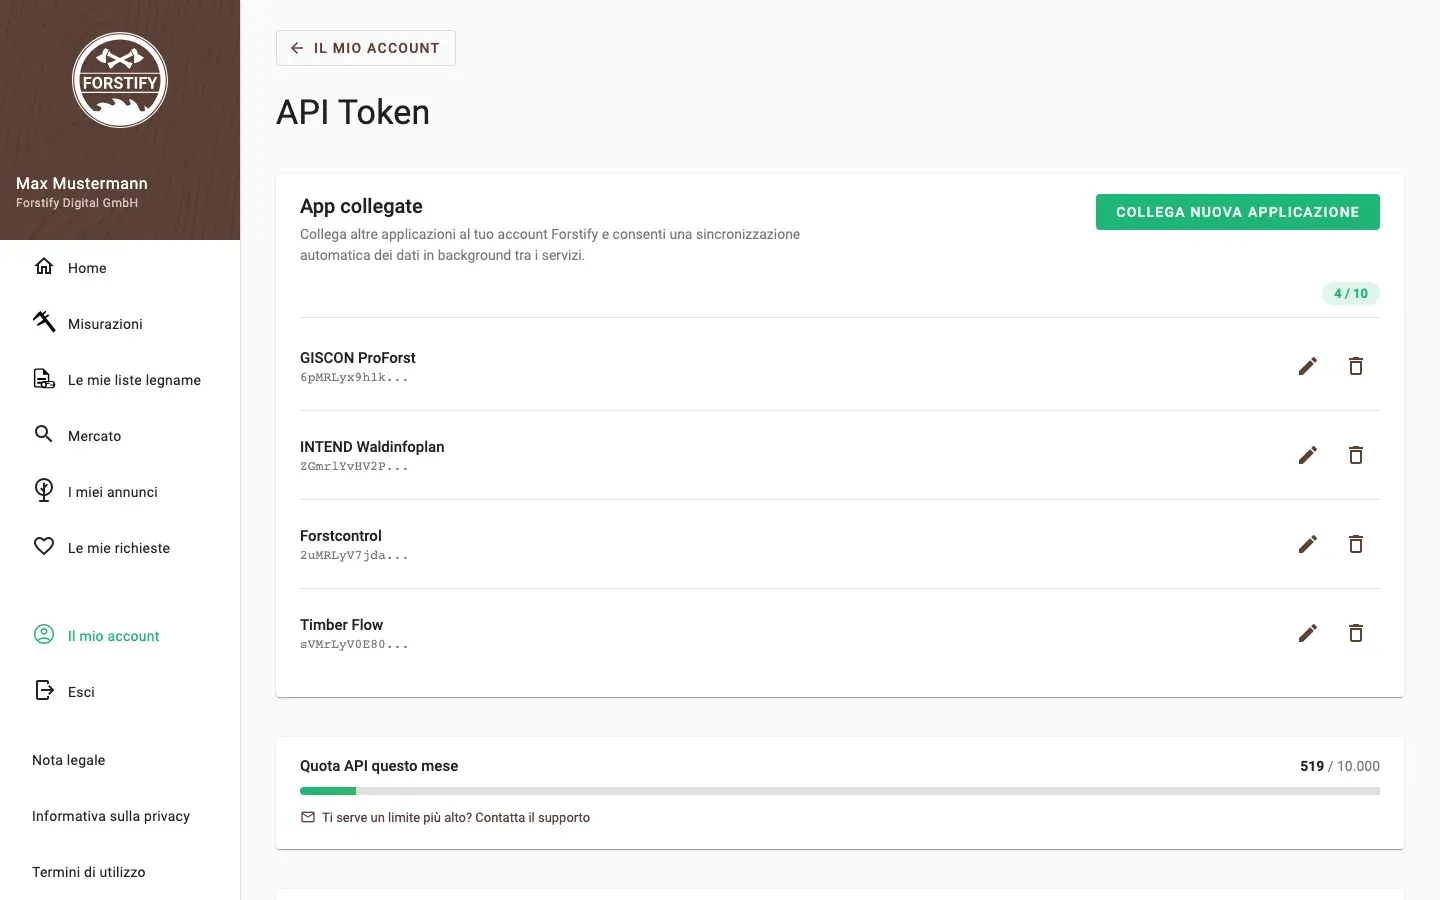Go to Misurazioni
Screen dimensions: 1440x900
tap(120, 323)
